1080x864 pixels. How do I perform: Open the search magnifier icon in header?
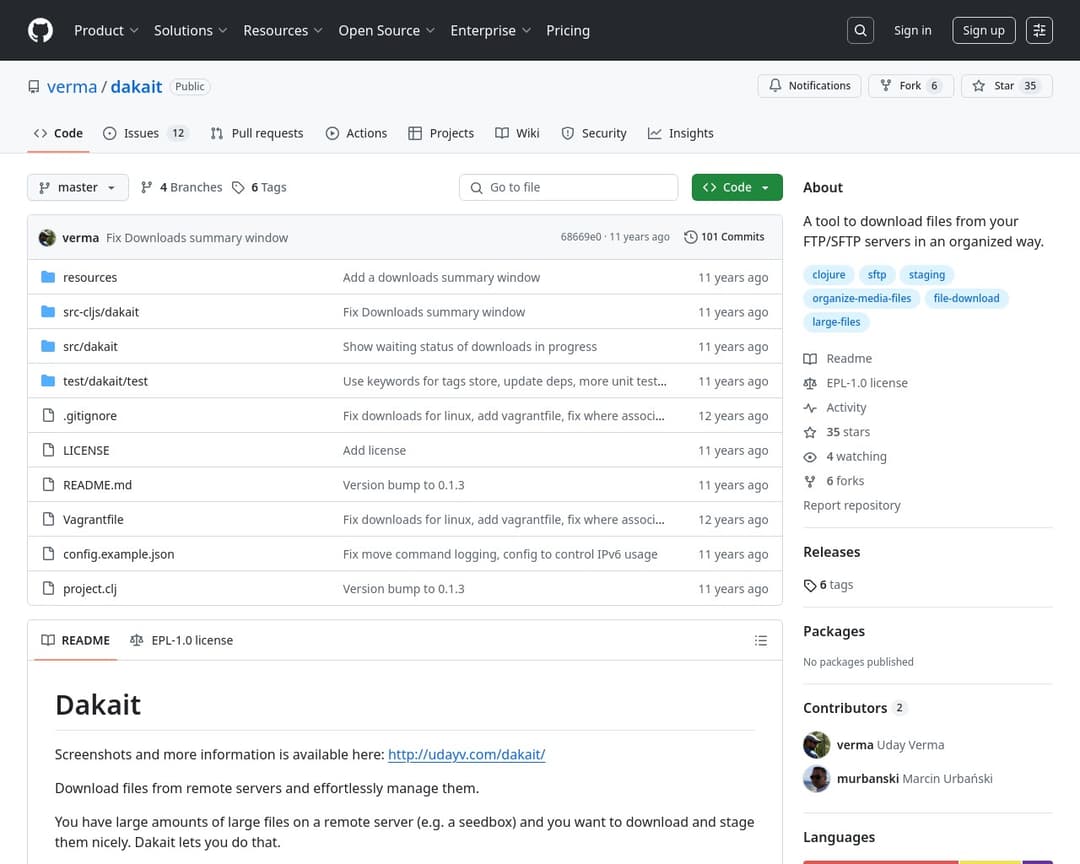click(860, 30)
